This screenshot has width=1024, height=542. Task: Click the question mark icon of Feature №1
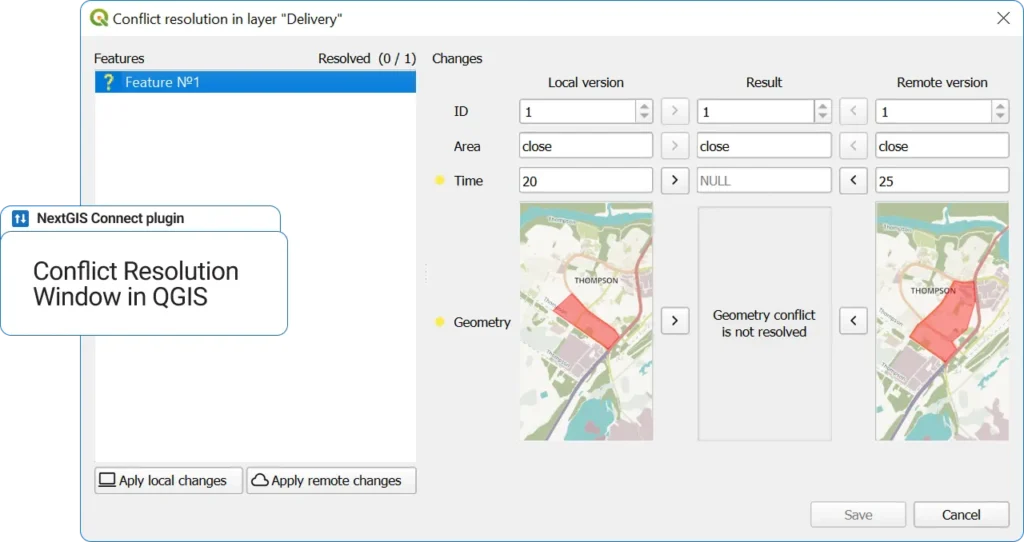[109, 82]
